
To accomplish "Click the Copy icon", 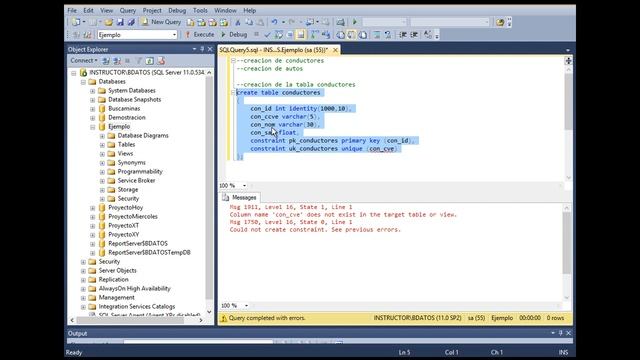I will [x=249, y=22].
